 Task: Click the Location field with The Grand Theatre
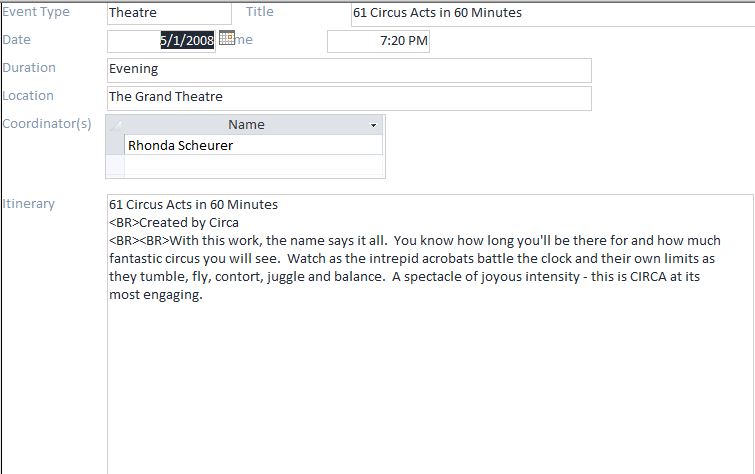click(x=349, y=98)
